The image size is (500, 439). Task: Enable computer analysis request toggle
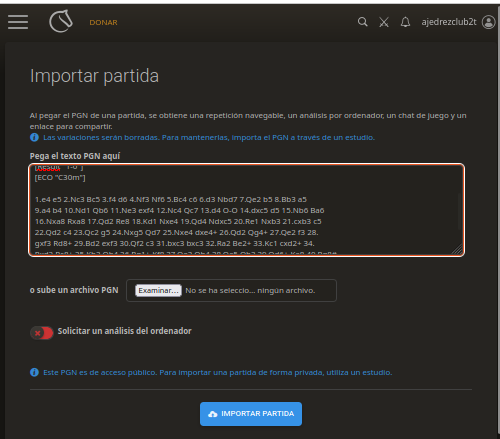click(42, 333)
